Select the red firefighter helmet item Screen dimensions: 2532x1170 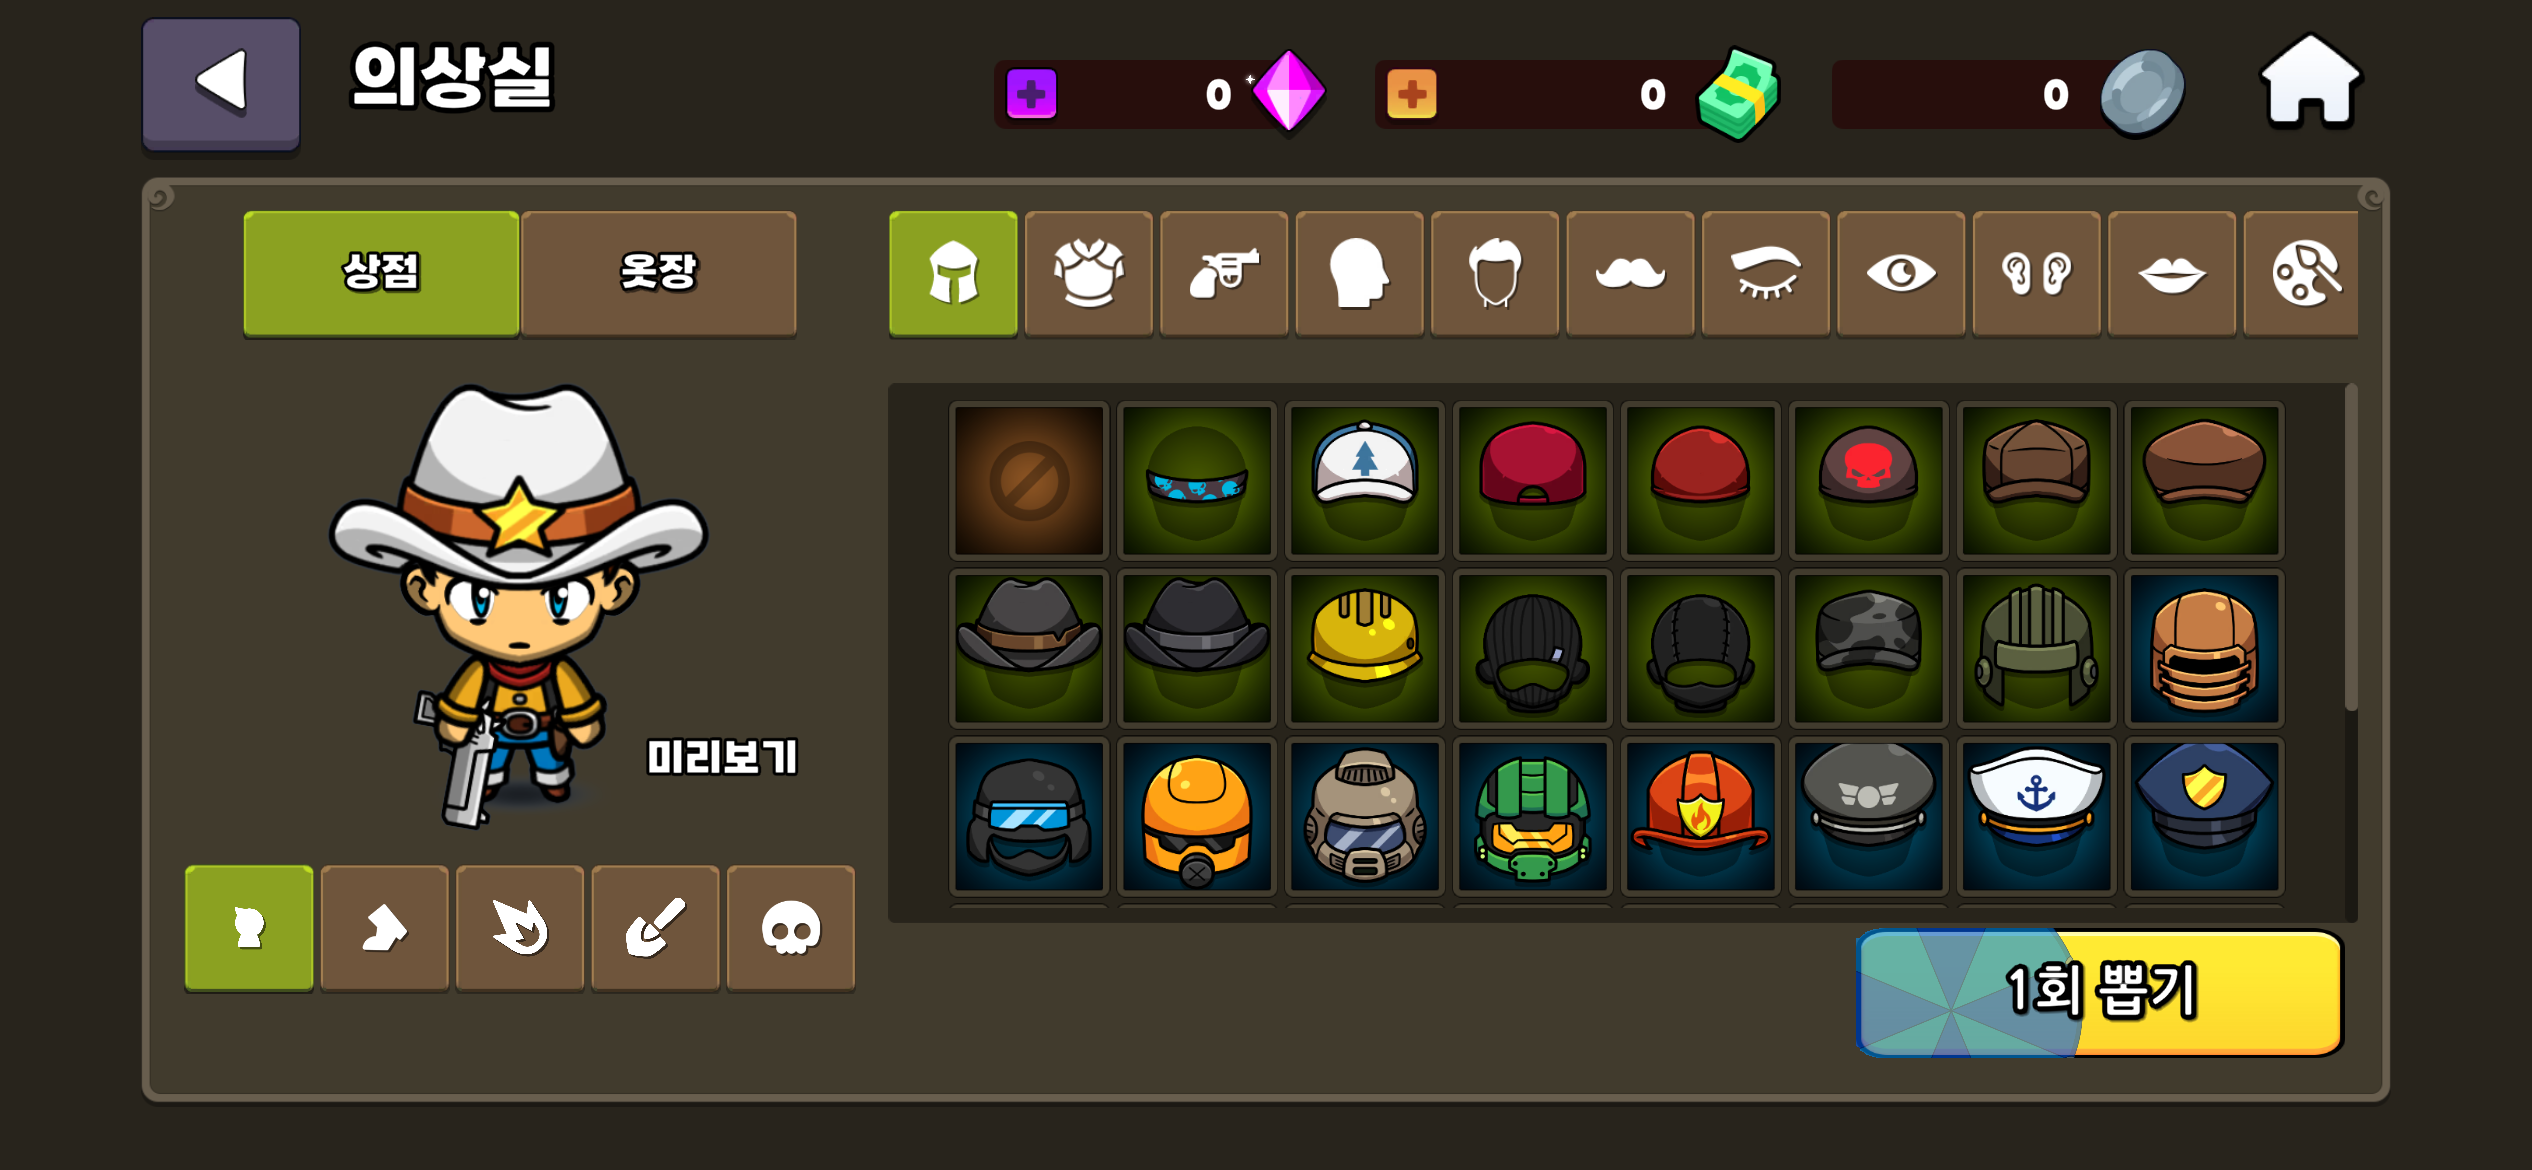pyautogui.click(x=1701, y=816)
